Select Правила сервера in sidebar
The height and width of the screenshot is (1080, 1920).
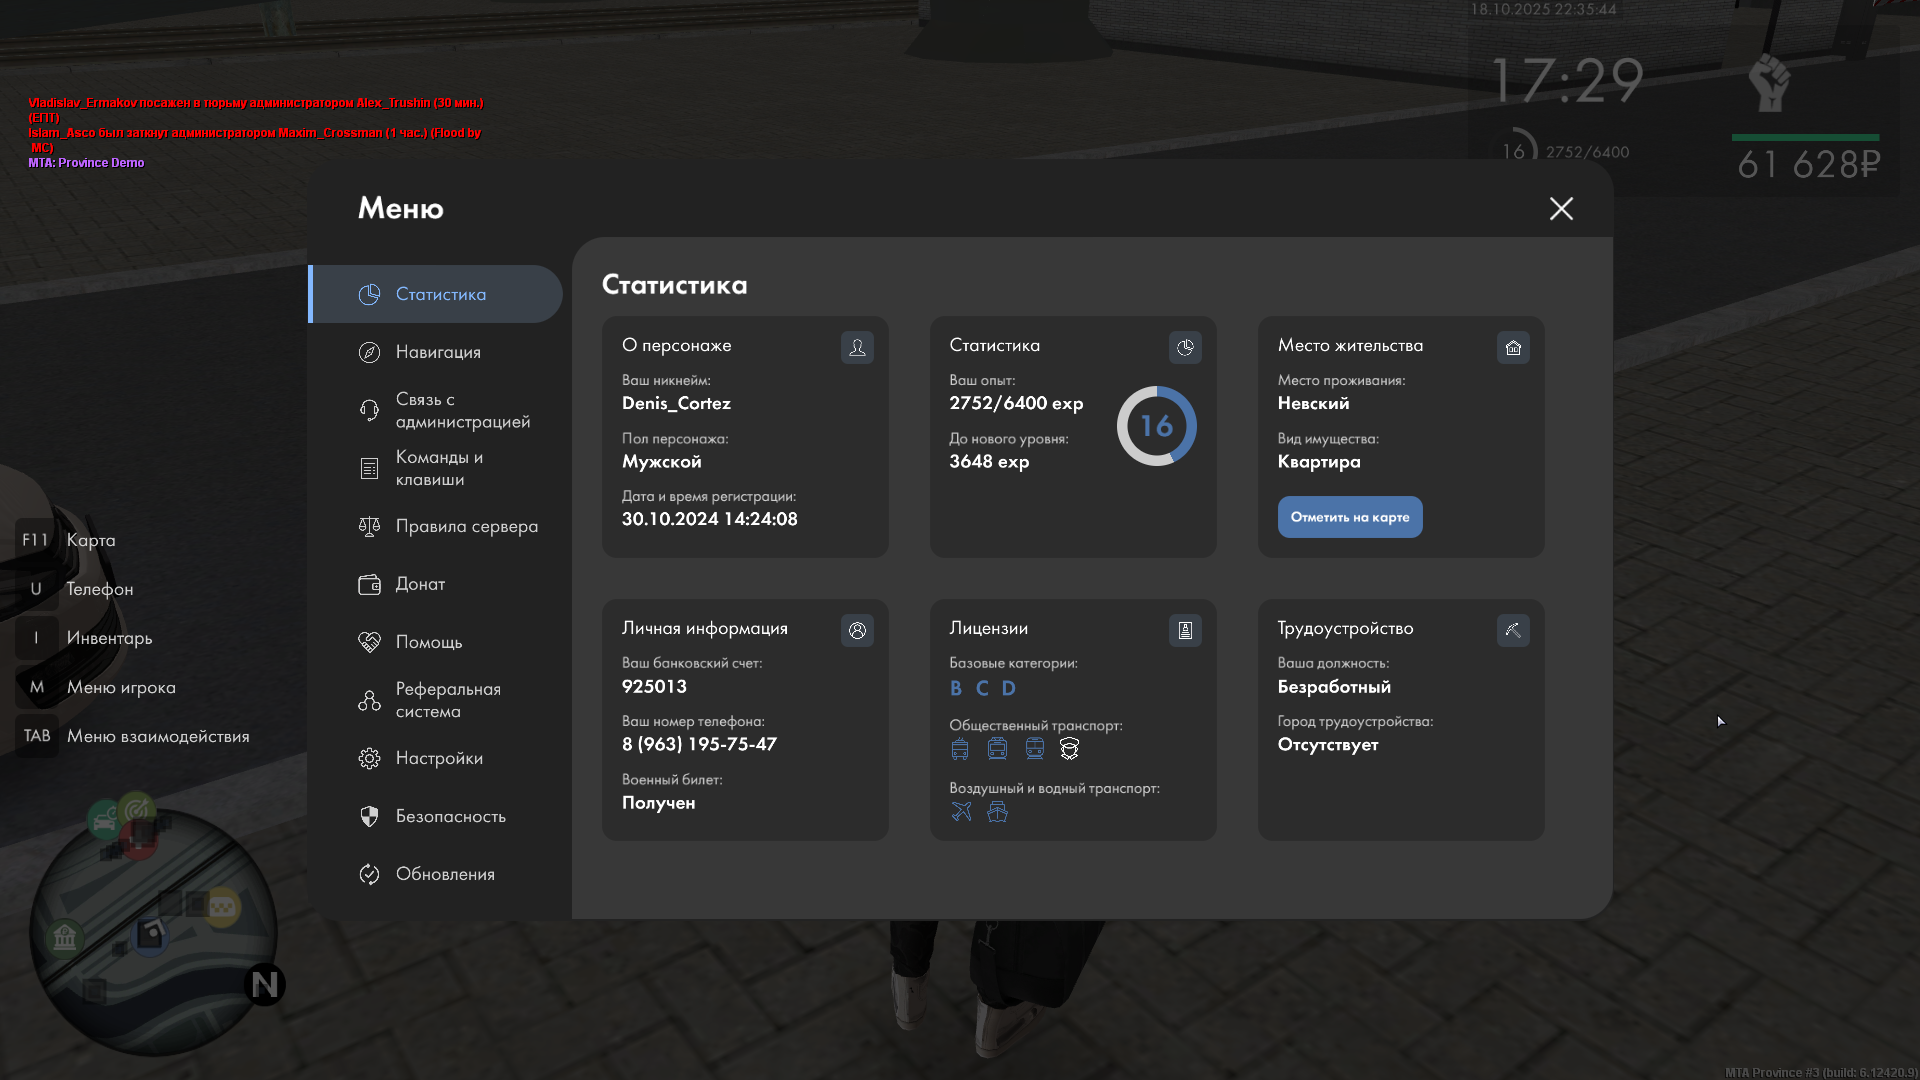click(x=466, y=526)
